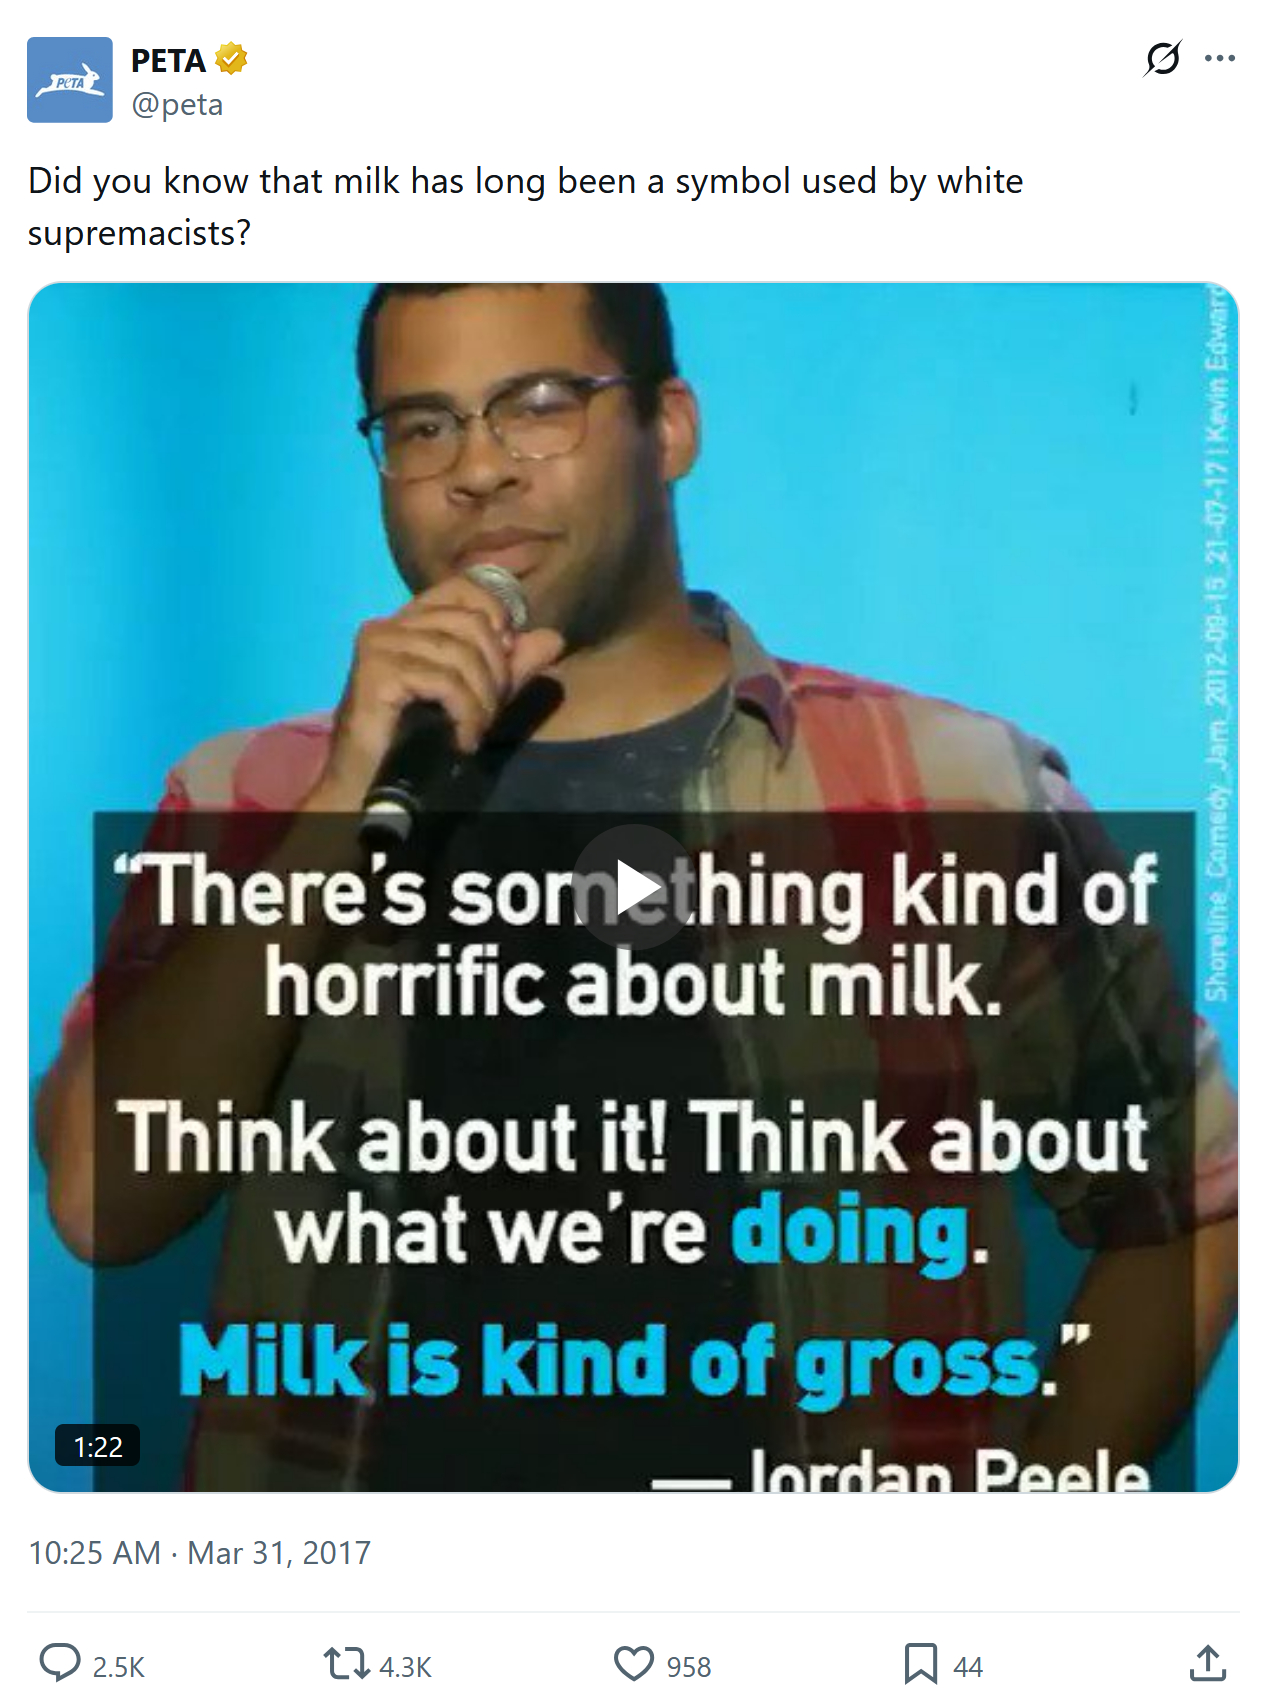Play the video with the center play button
Image resolution: width=1271 pixels, height=1708 pixels.
tap(634, 887)
